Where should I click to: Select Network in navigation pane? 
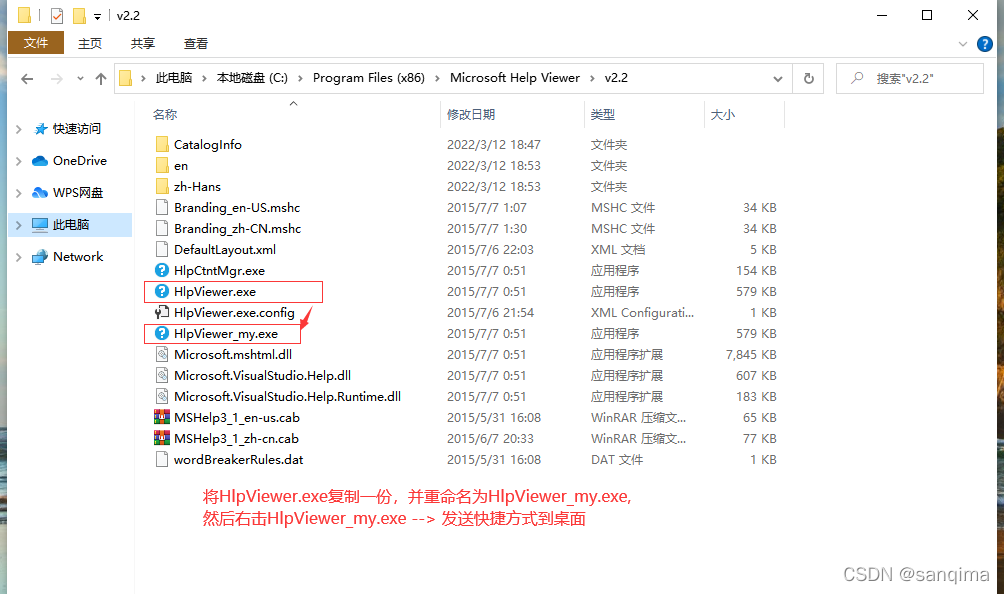(x=78, y=257)
